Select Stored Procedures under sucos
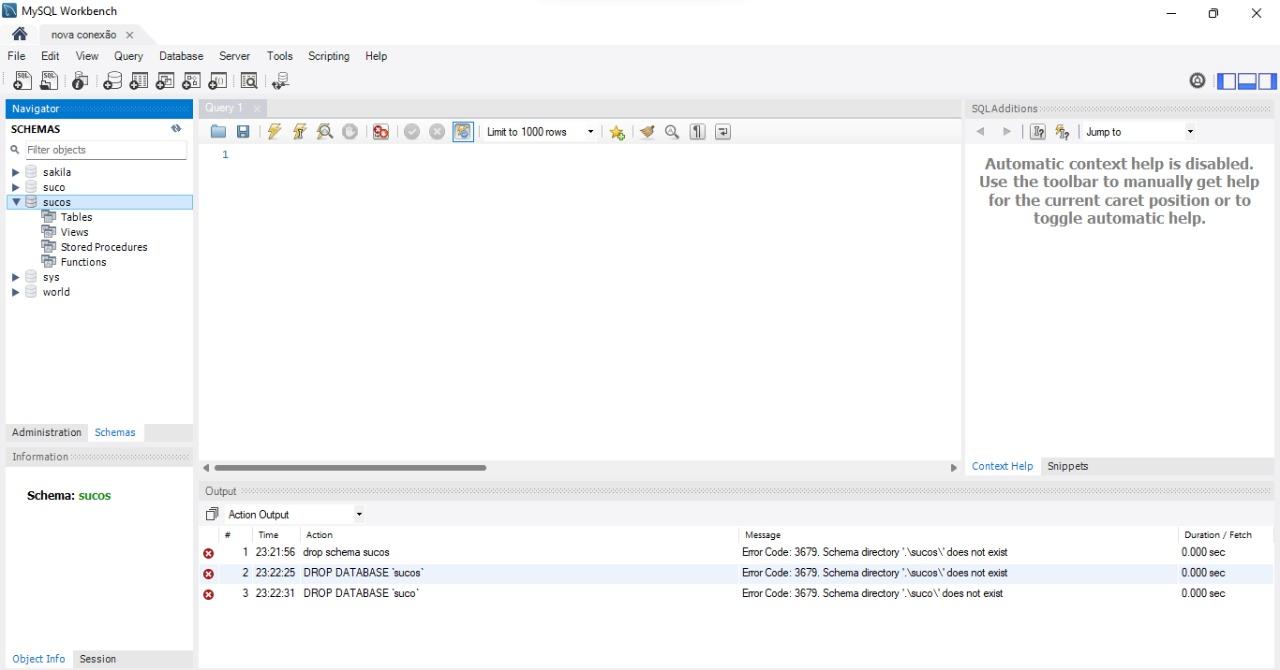The width and height of the screenshot is (1280, 670). [103, 247]
